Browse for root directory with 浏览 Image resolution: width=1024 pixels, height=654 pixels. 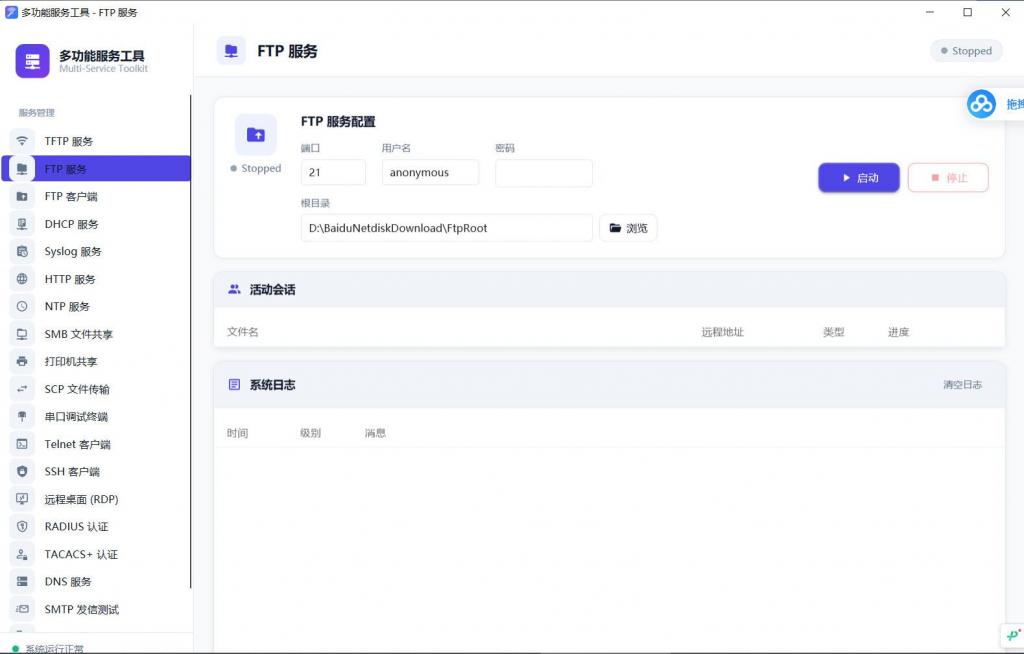628,228
